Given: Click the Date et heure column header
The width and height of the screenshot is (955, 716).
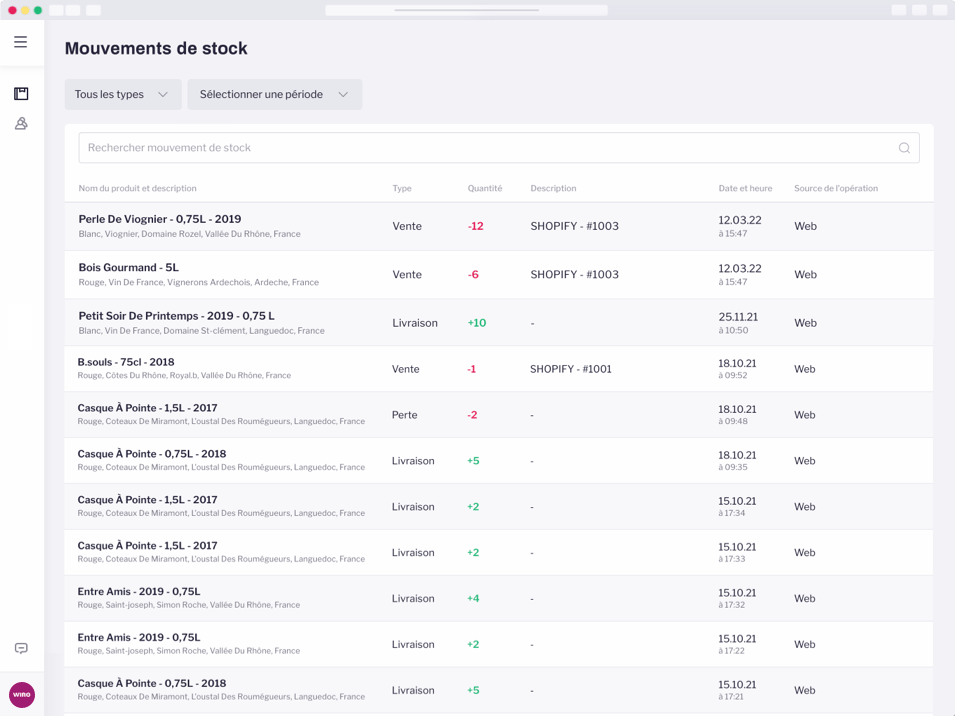Looking at the screenshot, I should (x=745, y=188).
